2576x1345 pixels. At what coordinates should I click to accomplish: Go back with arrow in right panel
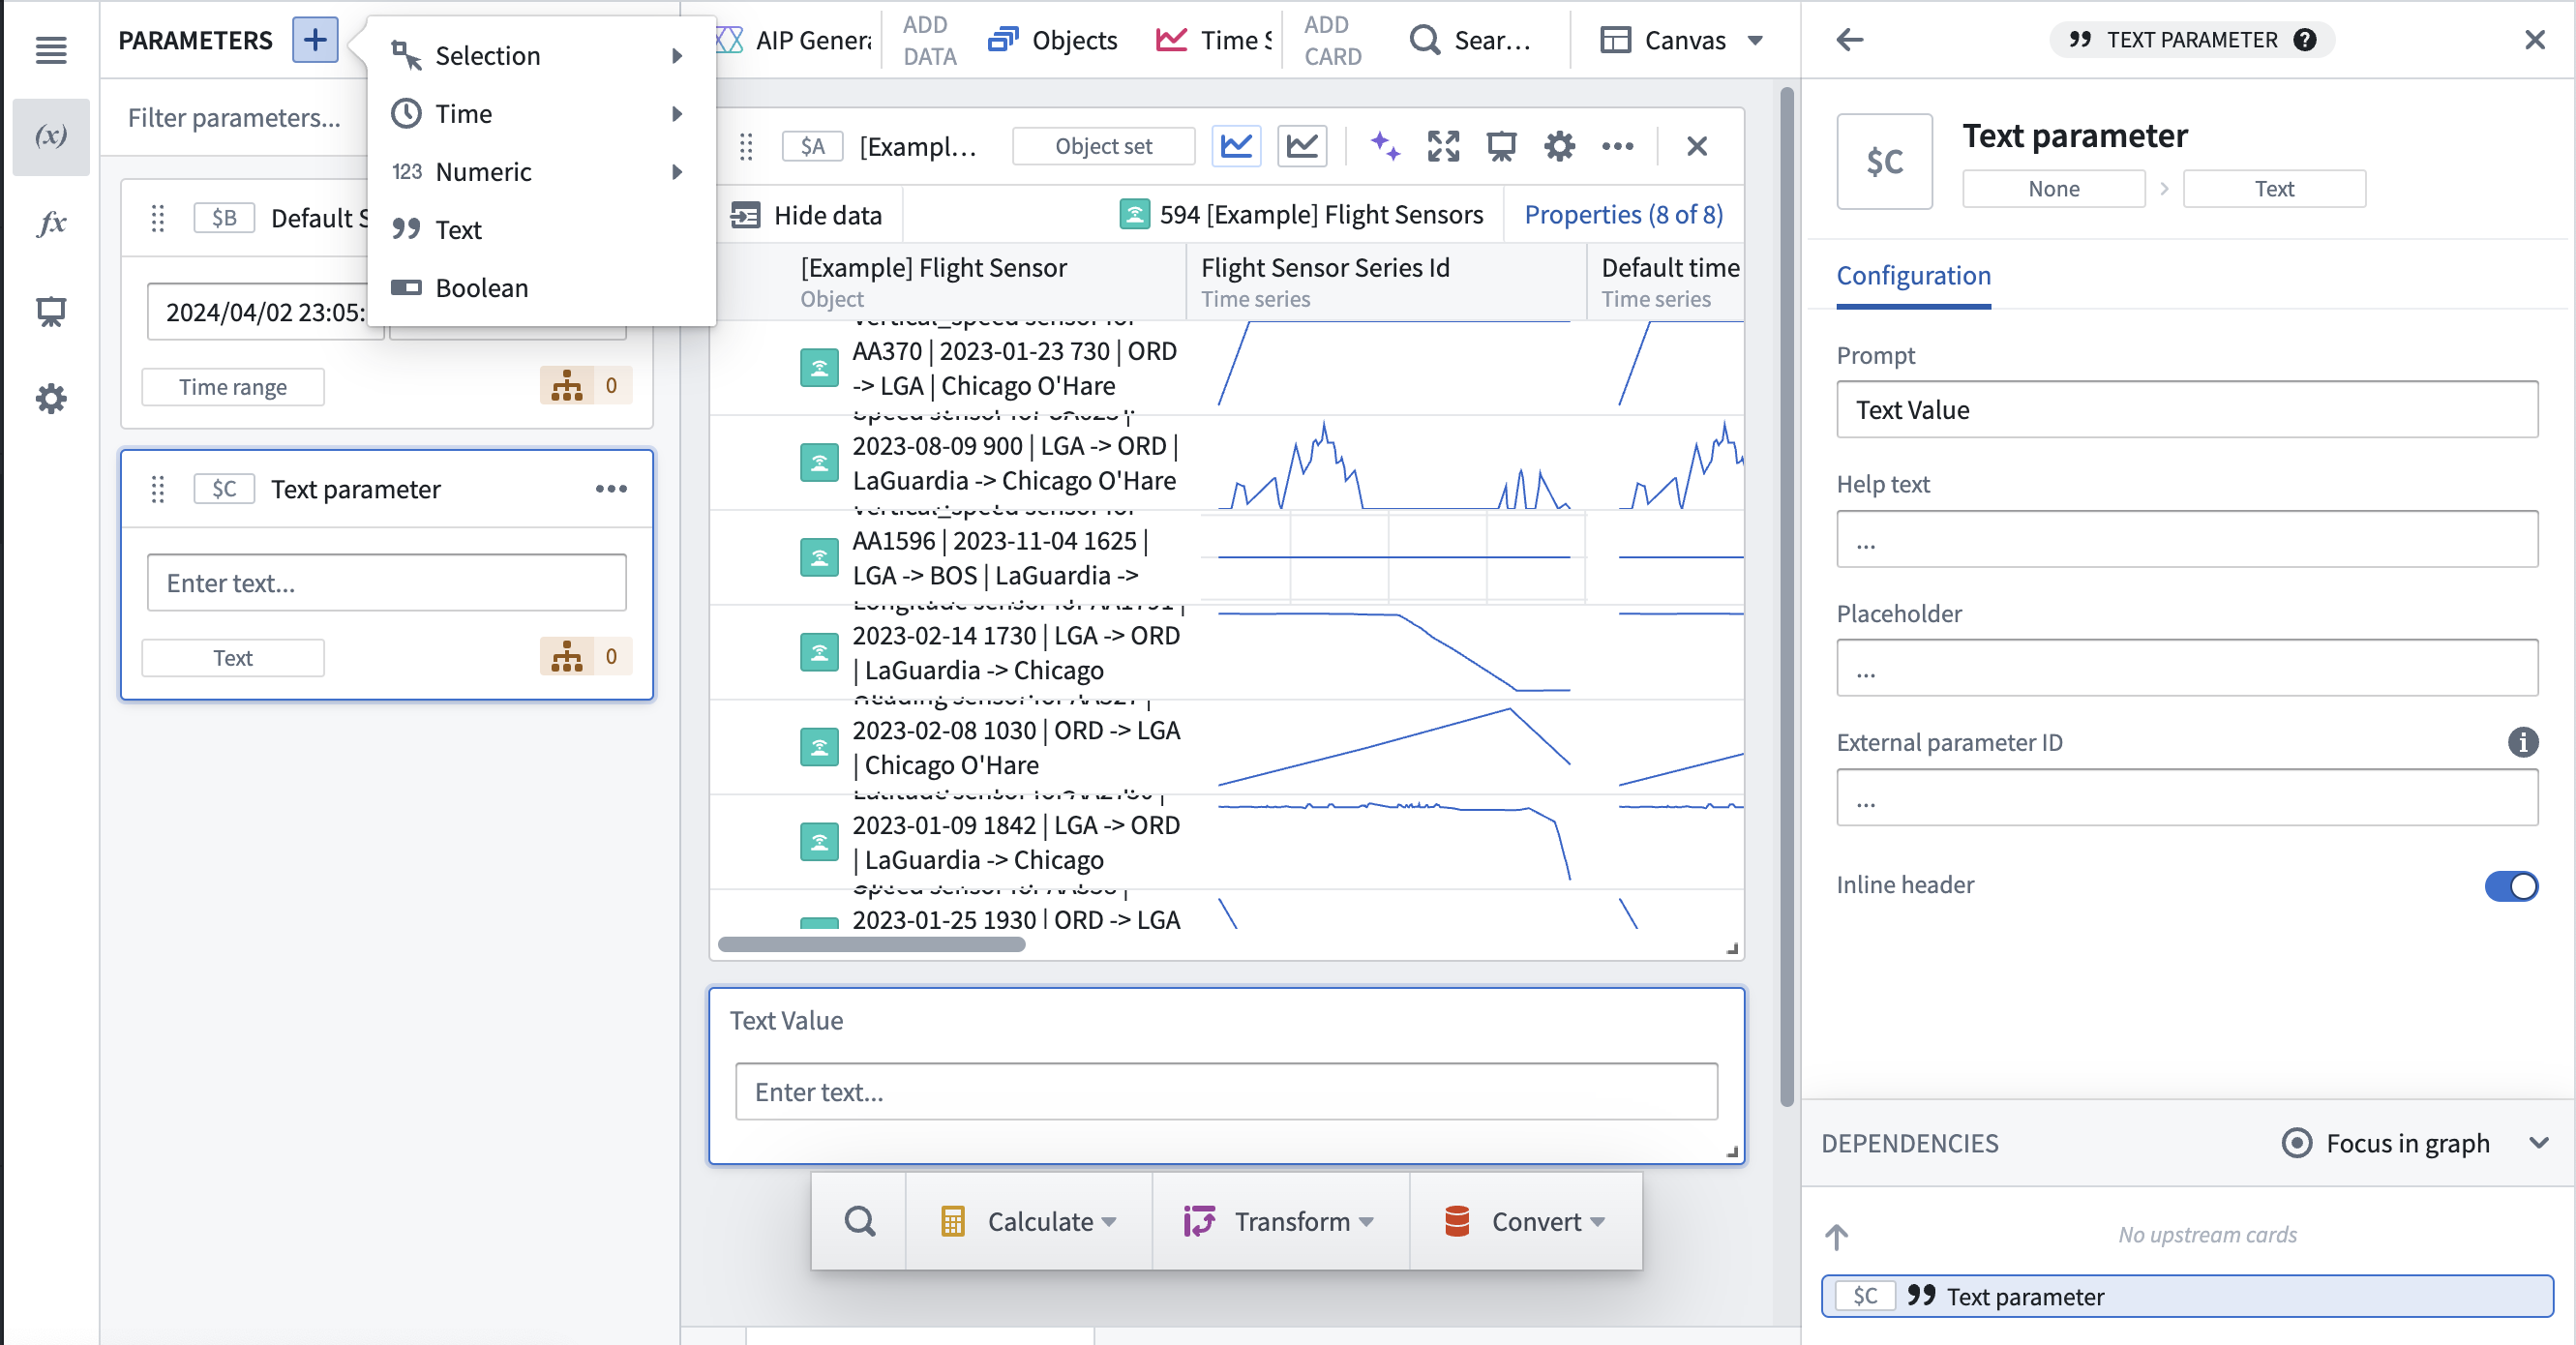[x=1850, y=40]
